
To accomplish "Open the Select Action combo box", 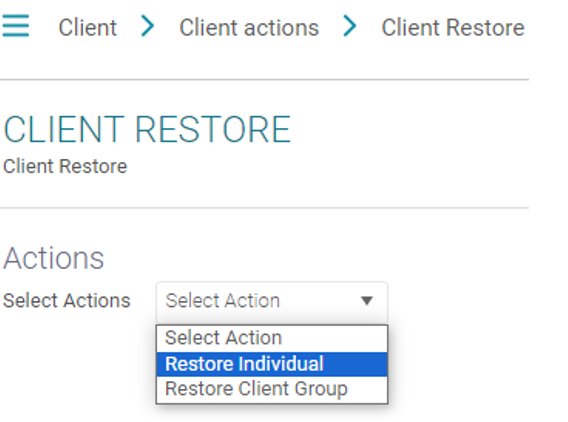I will [x=272, y=302].
